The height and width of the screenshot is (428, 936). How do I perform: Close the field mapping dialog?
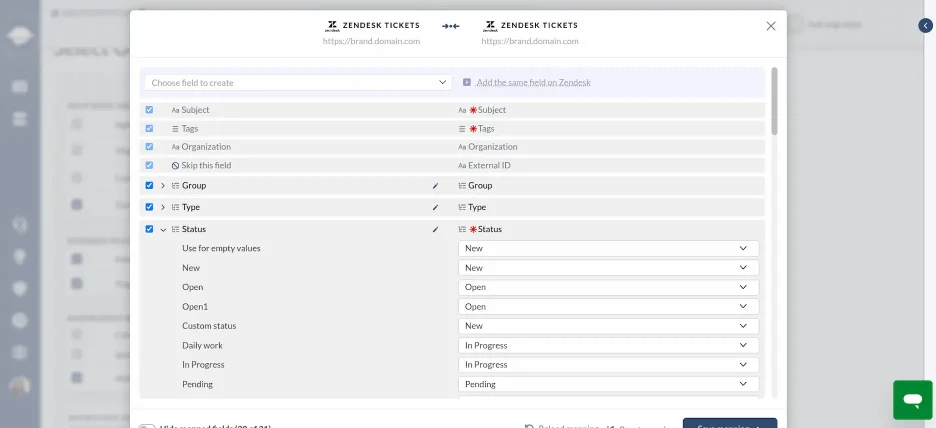771,26
